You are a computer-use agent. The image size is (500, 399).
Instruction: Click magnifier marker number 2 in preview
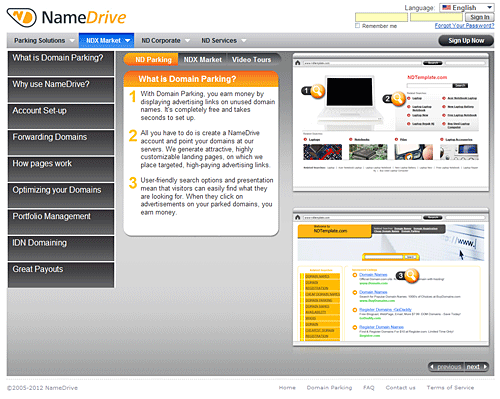pos(394,99)
